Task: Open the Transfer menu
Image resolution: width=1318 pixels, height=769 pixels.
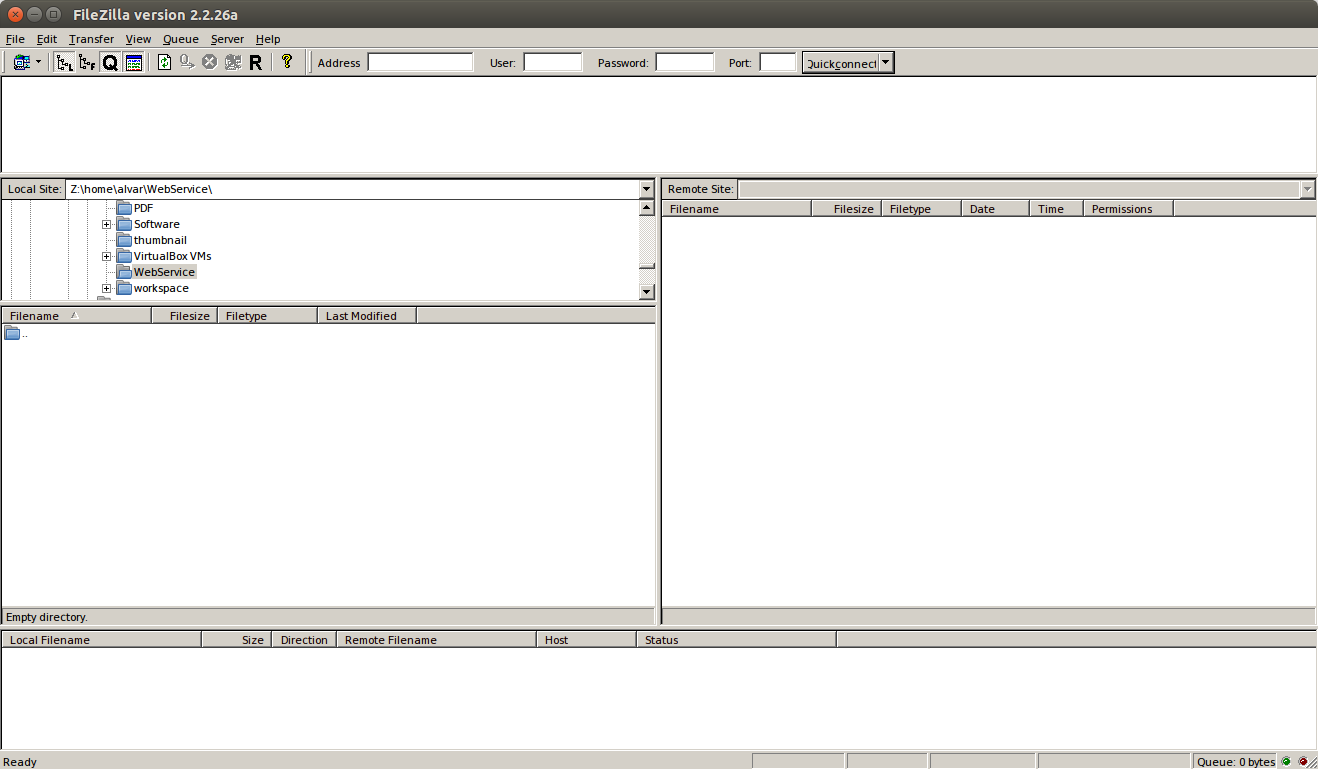Action: tap(91, 39)
